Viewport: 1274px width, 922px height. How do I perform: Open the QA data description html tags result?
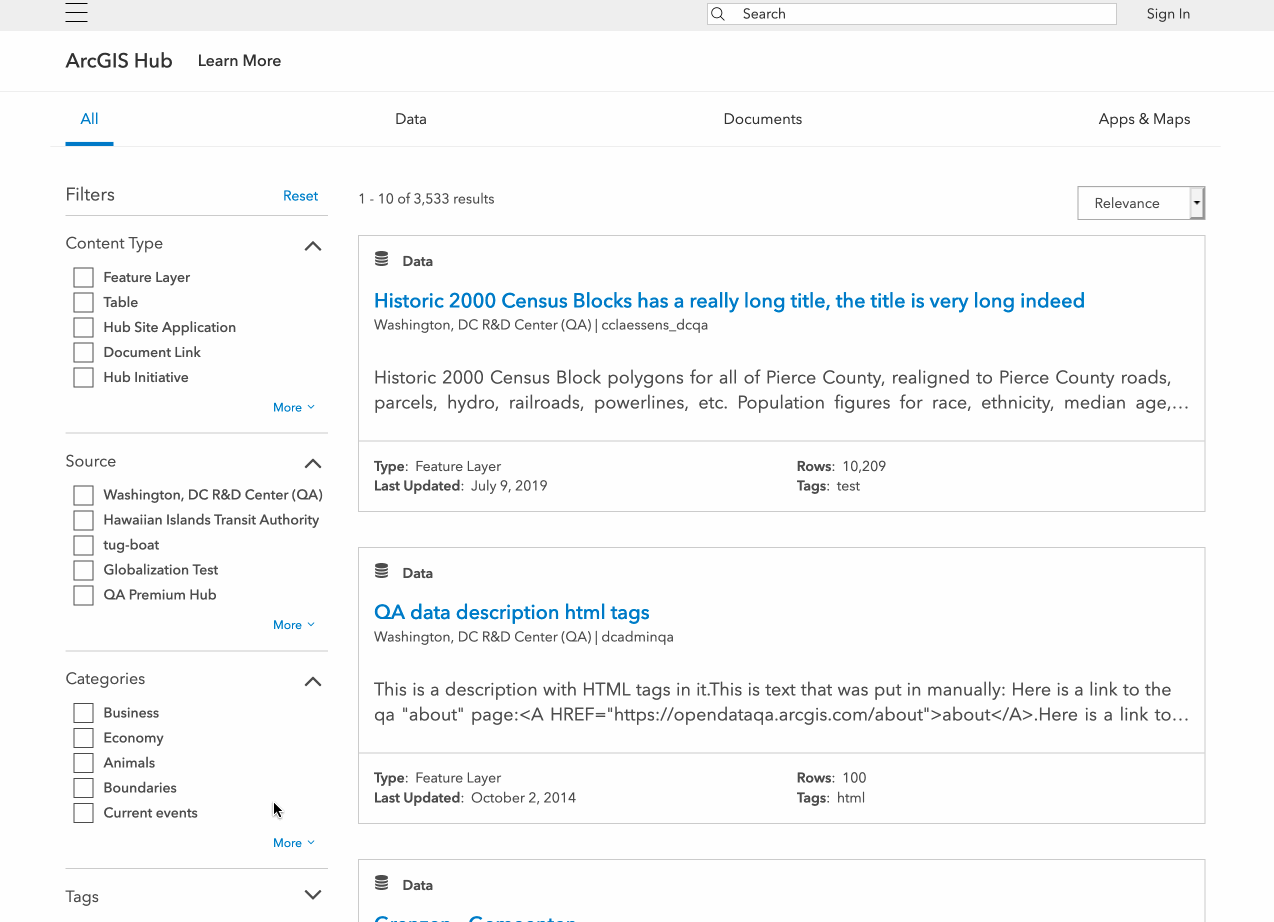point(511,612)
